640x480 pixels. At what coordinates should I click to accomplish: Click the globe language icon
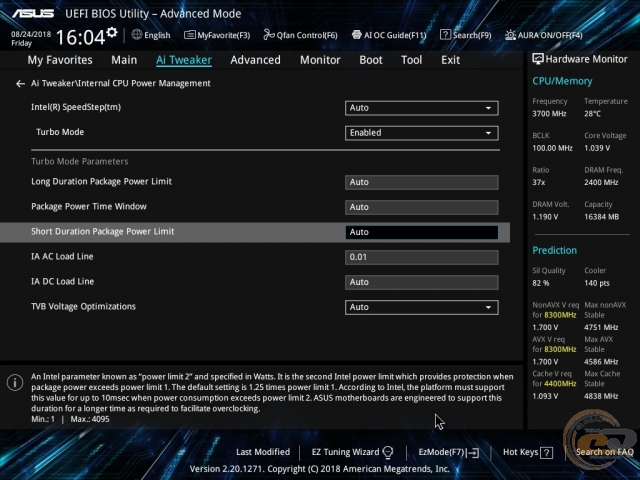coord(137,35)
